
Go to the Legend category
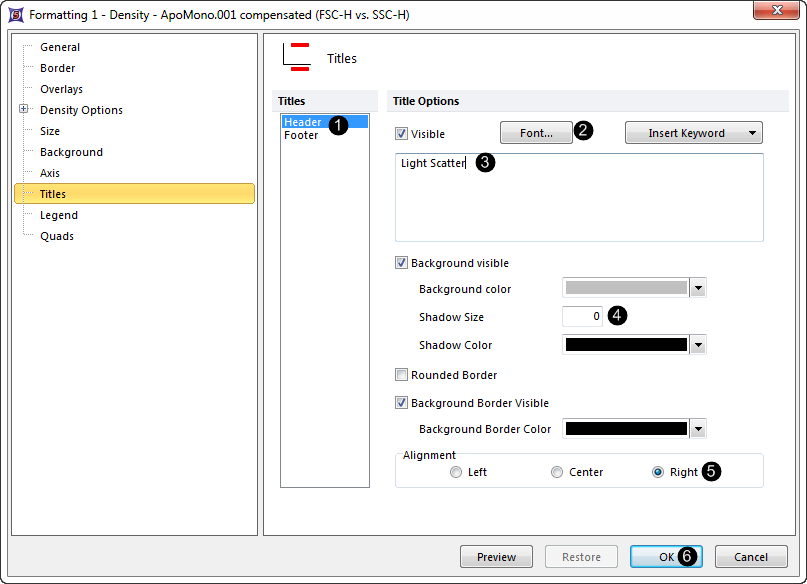pyautogui.click(x=58, y=215)
